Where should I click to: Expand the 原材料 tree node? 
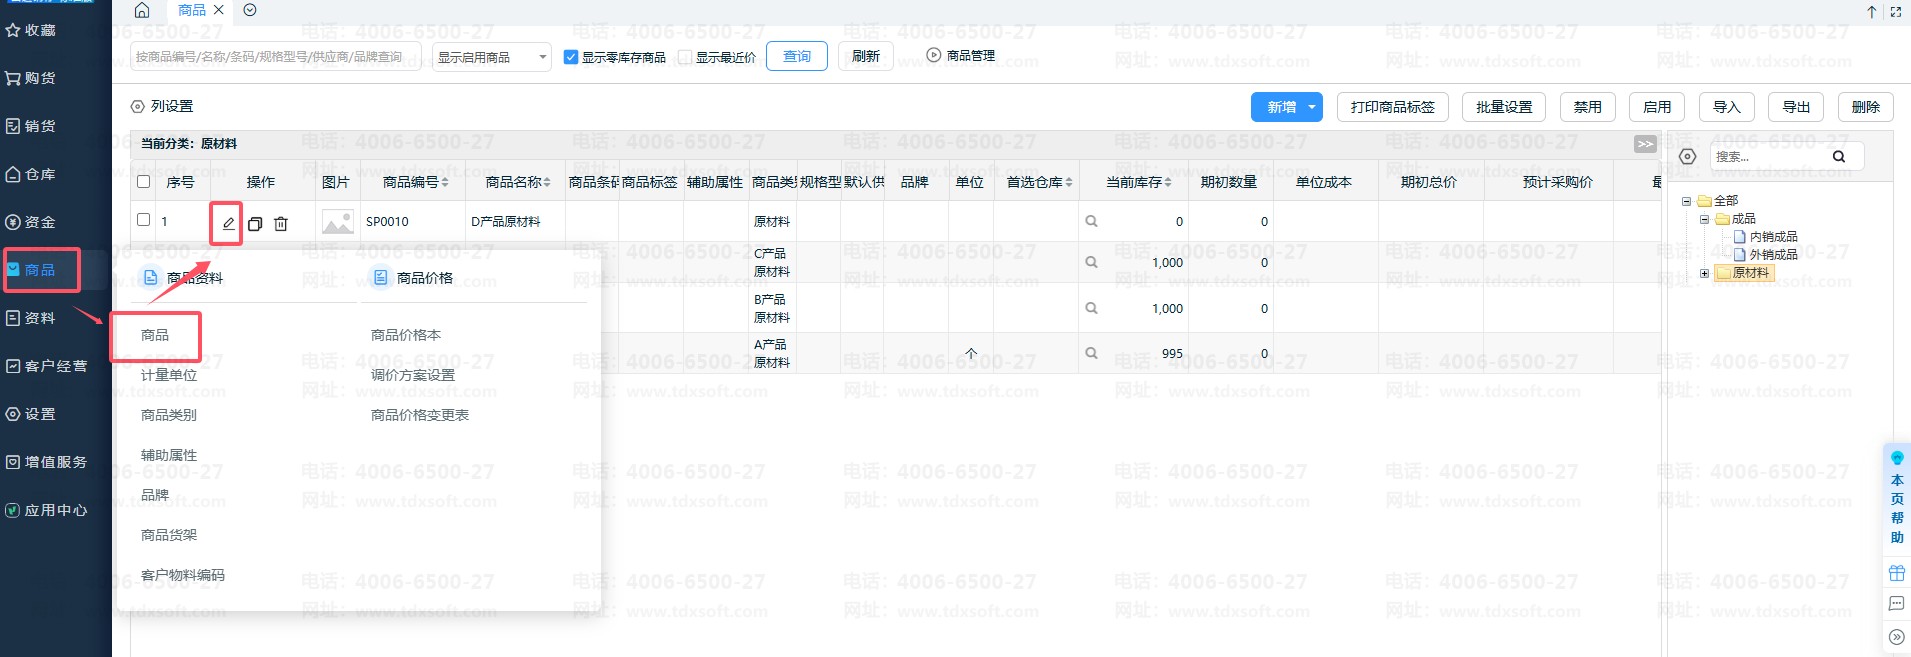click(x=1705, y=273)
